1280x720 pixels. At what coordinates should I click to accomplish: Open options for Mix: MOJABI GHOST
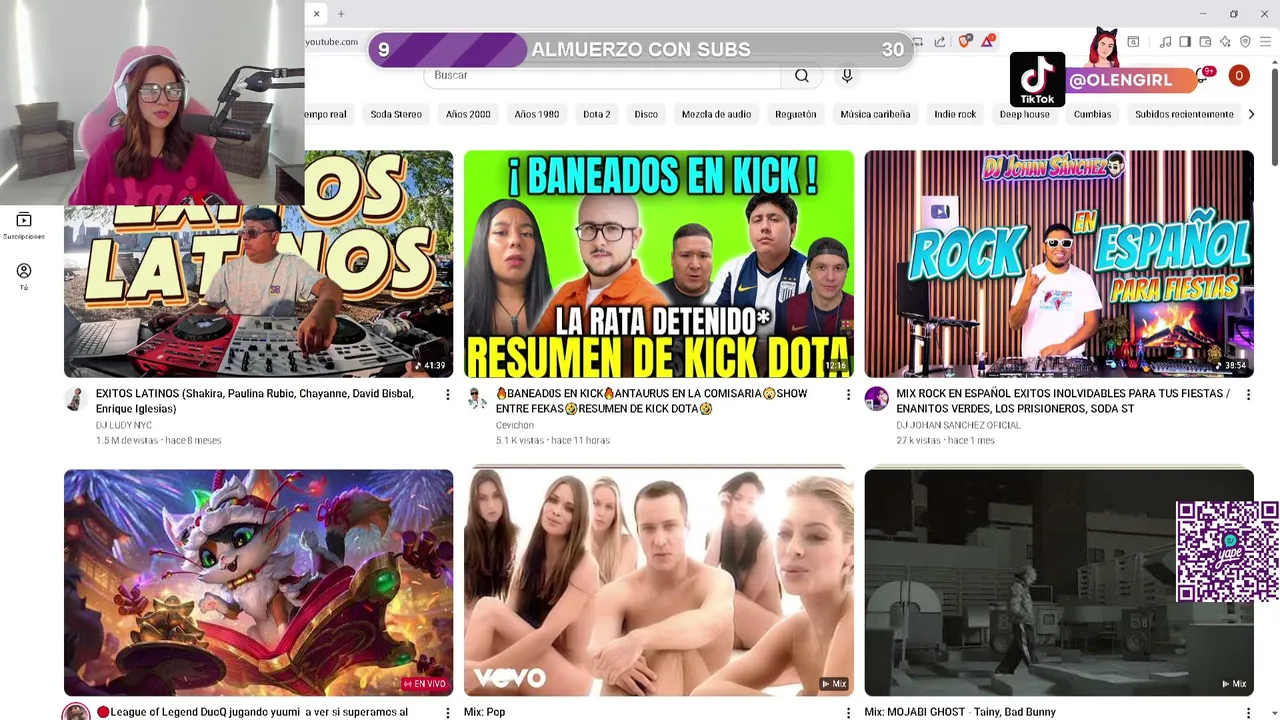pos(1248,713)
